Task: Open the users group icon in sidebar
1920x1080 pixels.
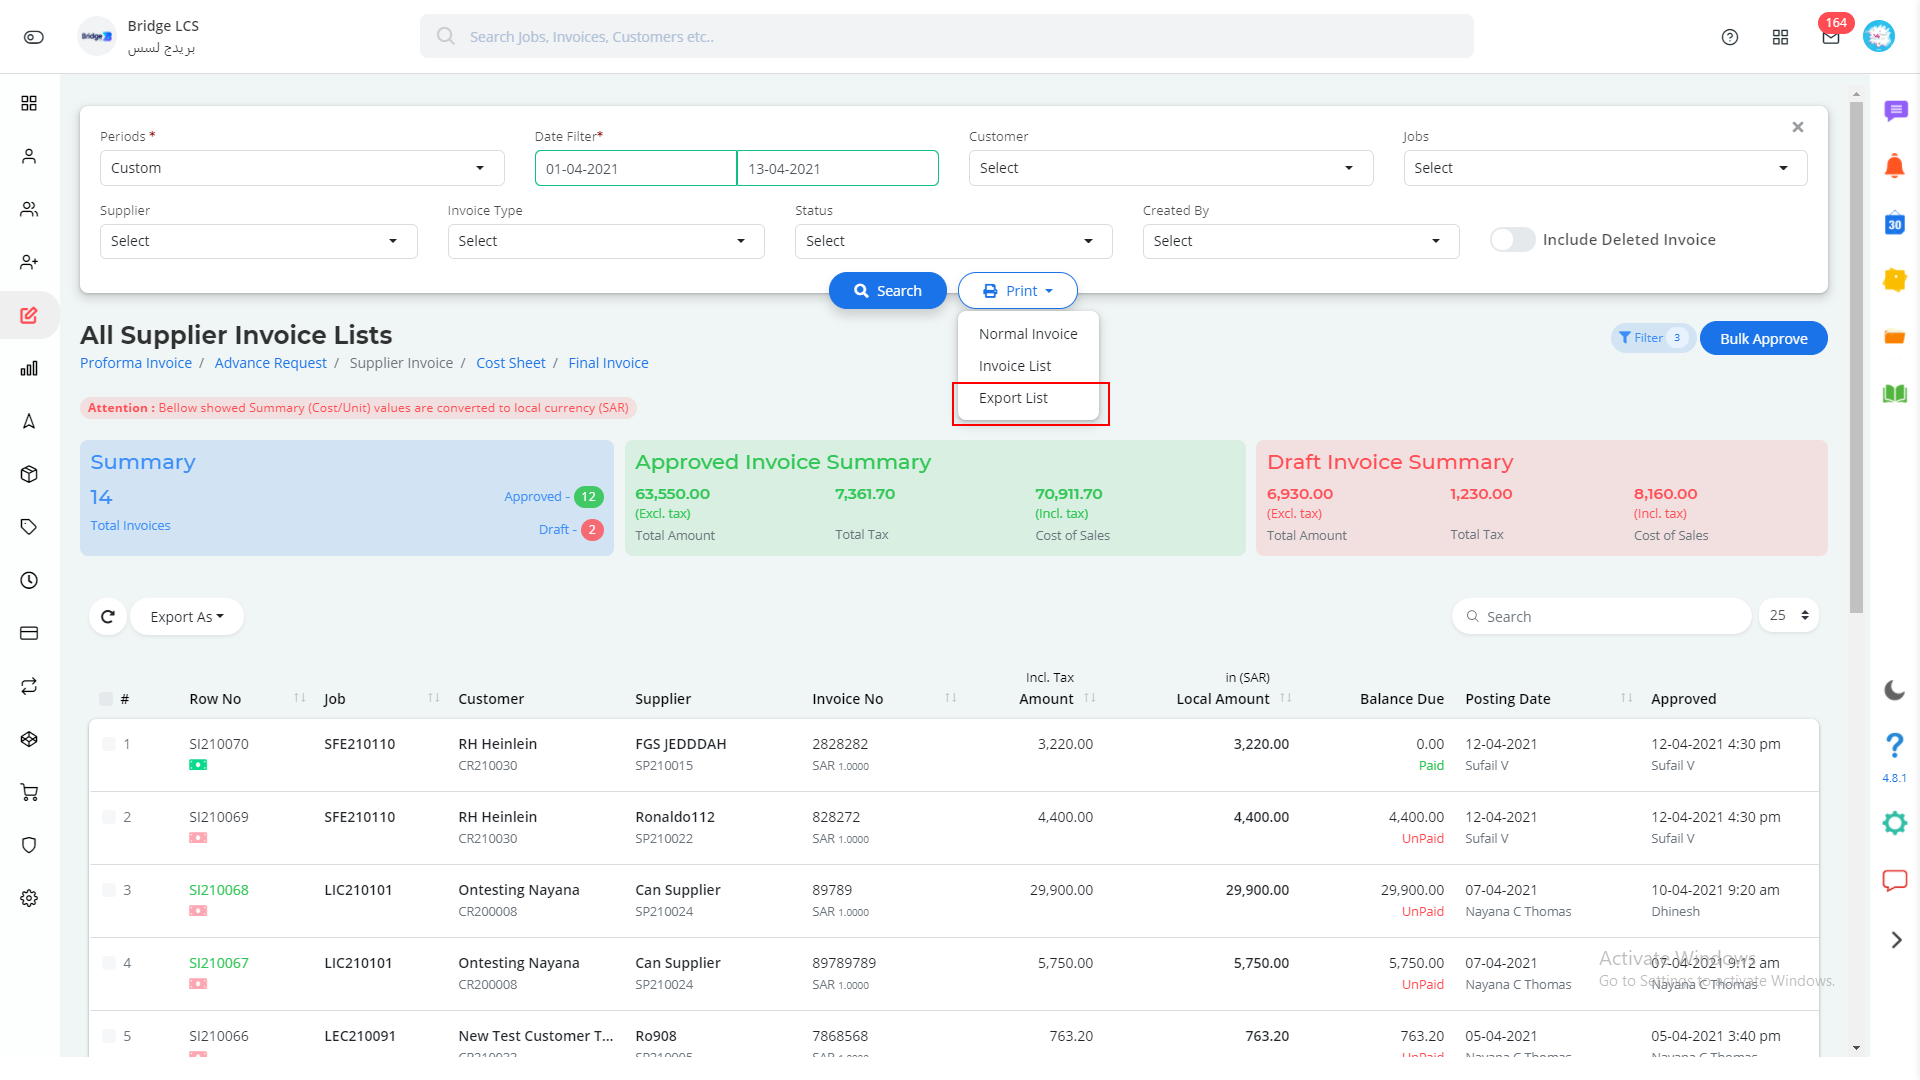Action: [29, 209]
